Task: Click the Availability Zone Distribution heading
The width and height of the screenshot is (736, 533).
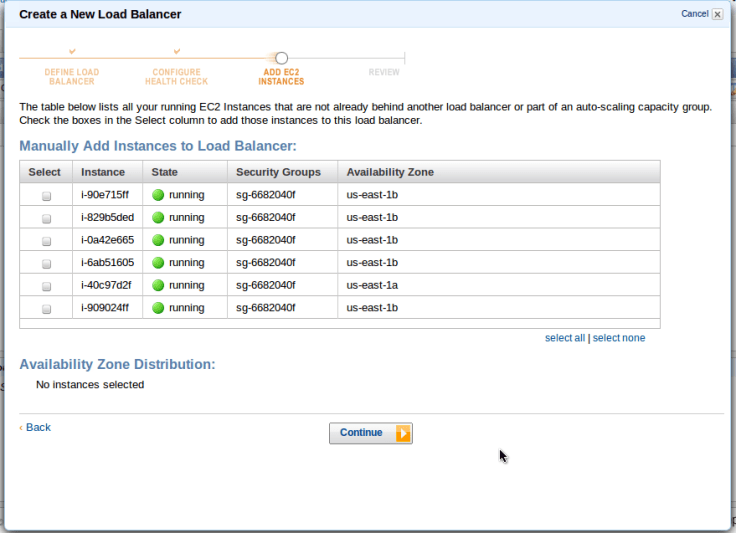Action: (x=117, y=364)
